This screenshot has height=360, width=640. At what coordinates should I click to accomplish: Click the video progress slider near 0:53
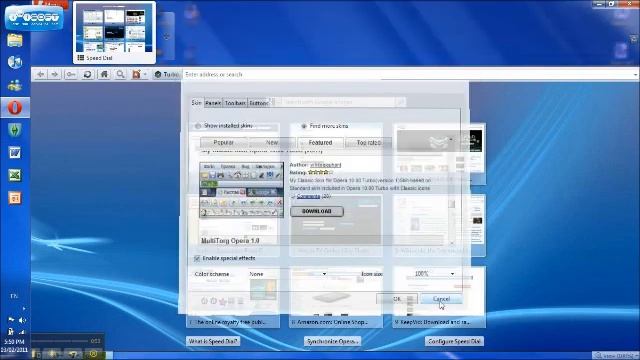click(x=60, y=340)
